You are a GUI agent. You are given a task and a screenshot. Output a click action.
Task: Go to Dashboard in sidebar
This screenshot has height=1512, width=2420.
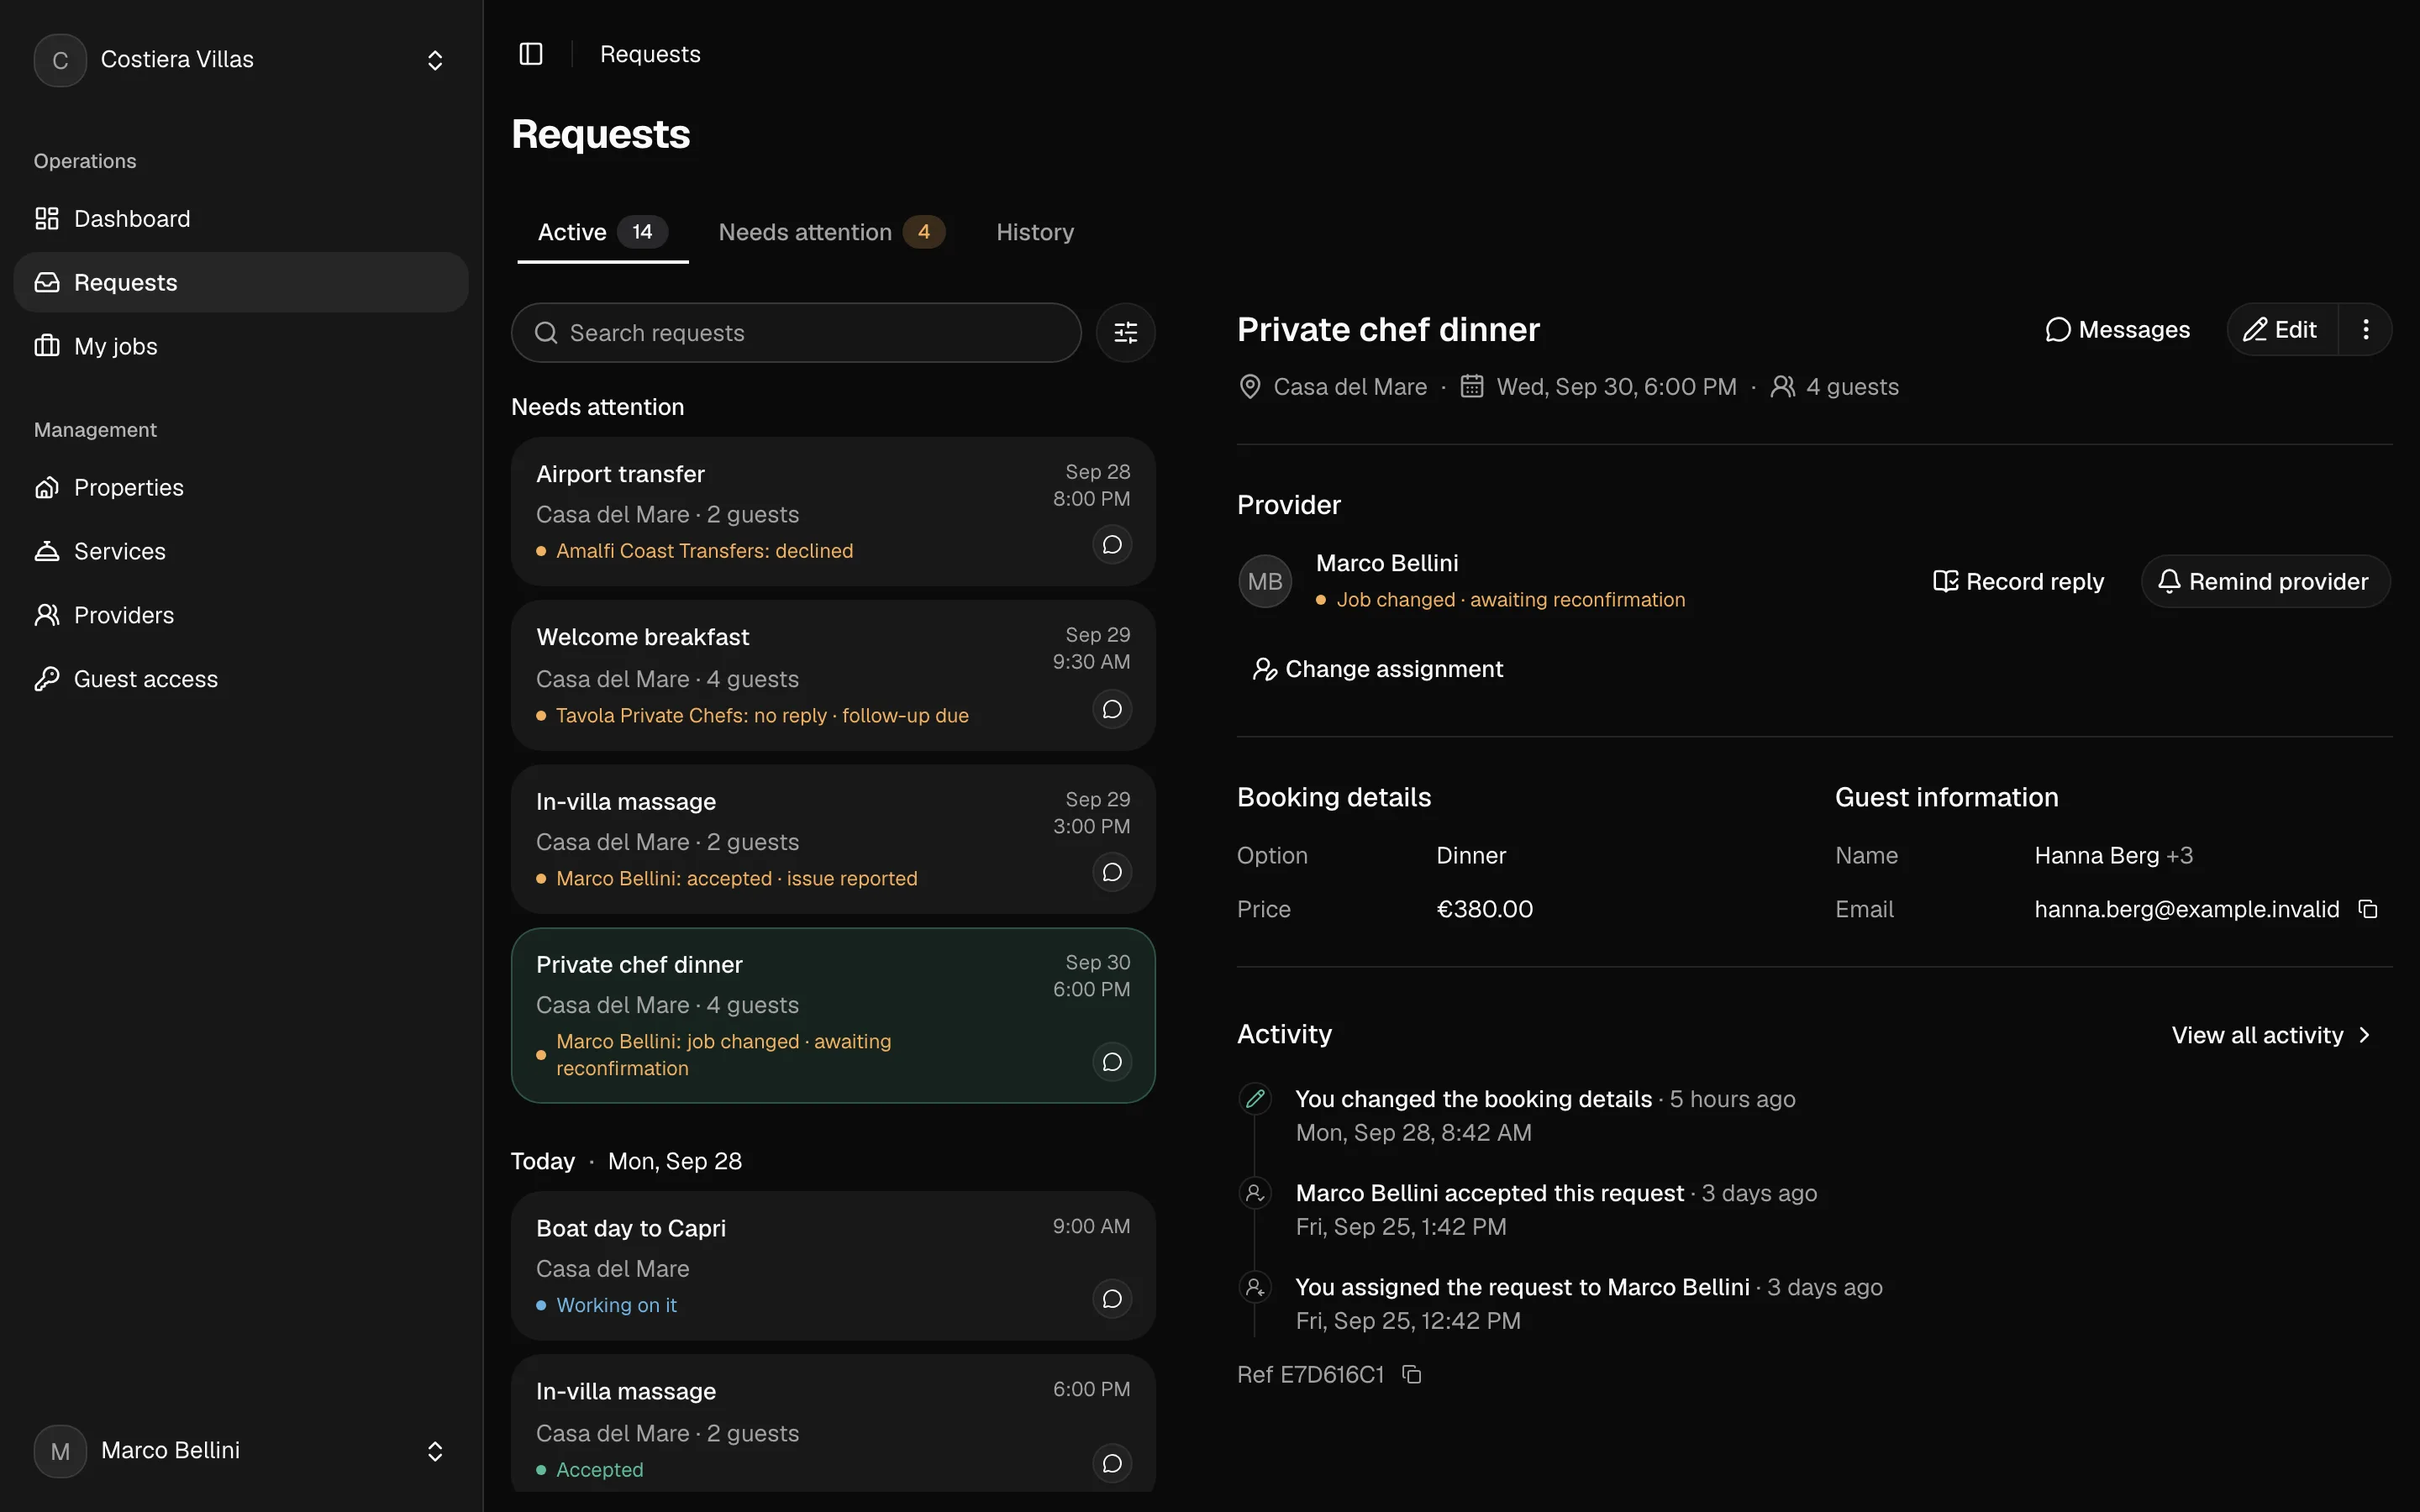coord(241,219)
